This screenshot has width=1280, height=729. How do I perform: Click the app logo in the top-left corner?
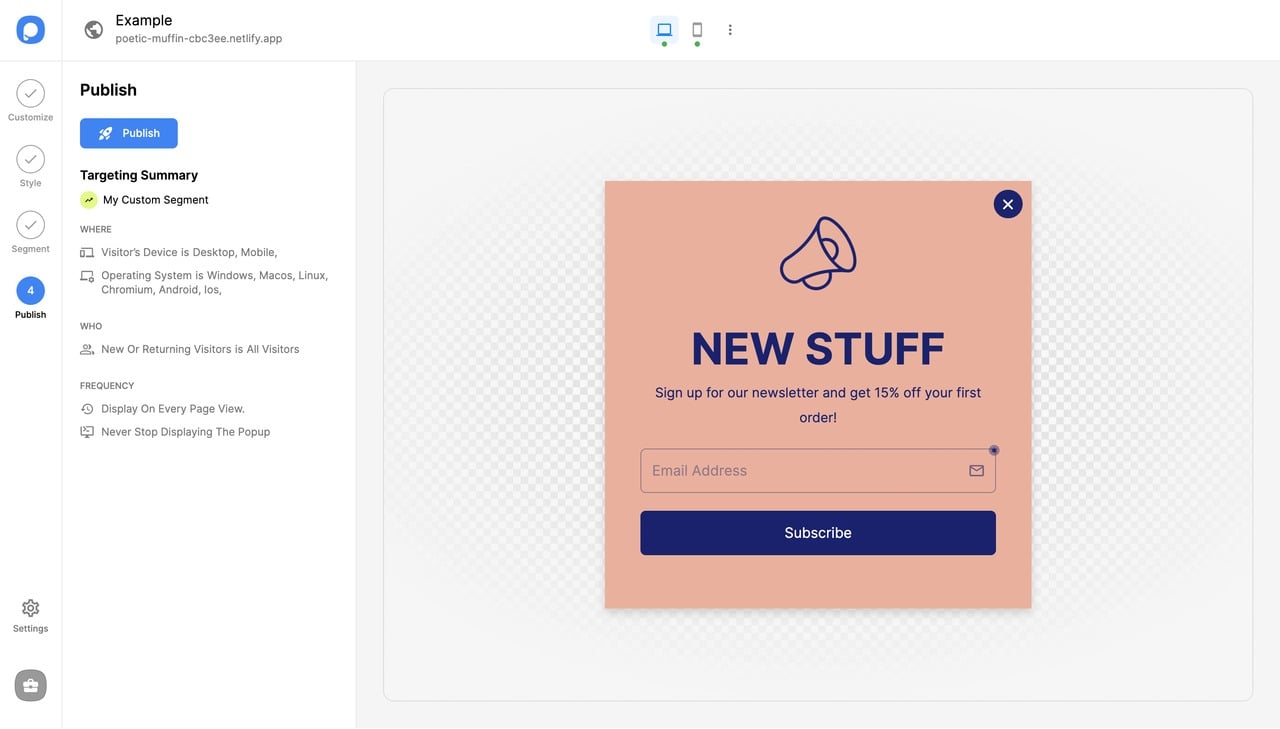tap(30, 29)
